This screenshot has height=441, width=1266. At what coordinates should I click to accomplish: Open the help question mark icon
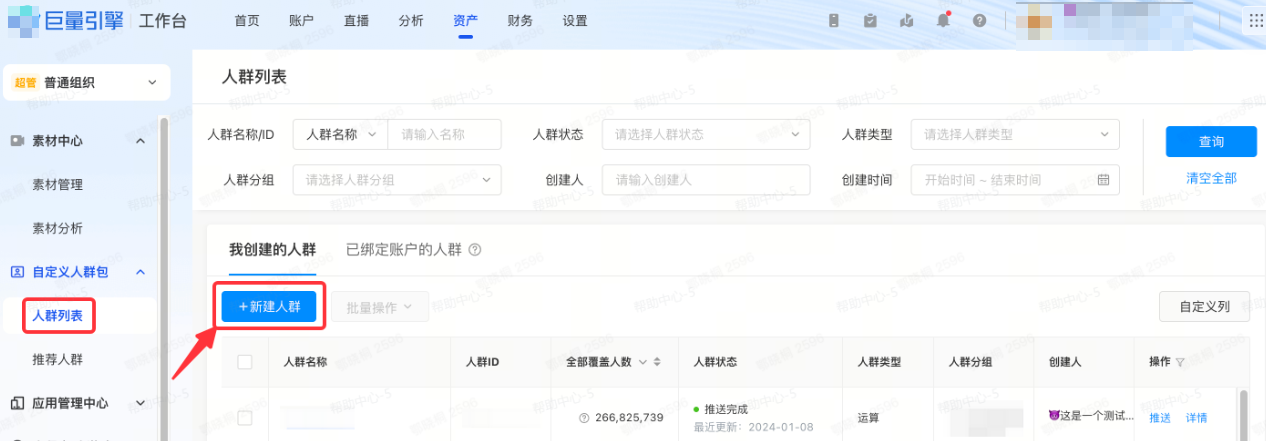coord(979,20)
